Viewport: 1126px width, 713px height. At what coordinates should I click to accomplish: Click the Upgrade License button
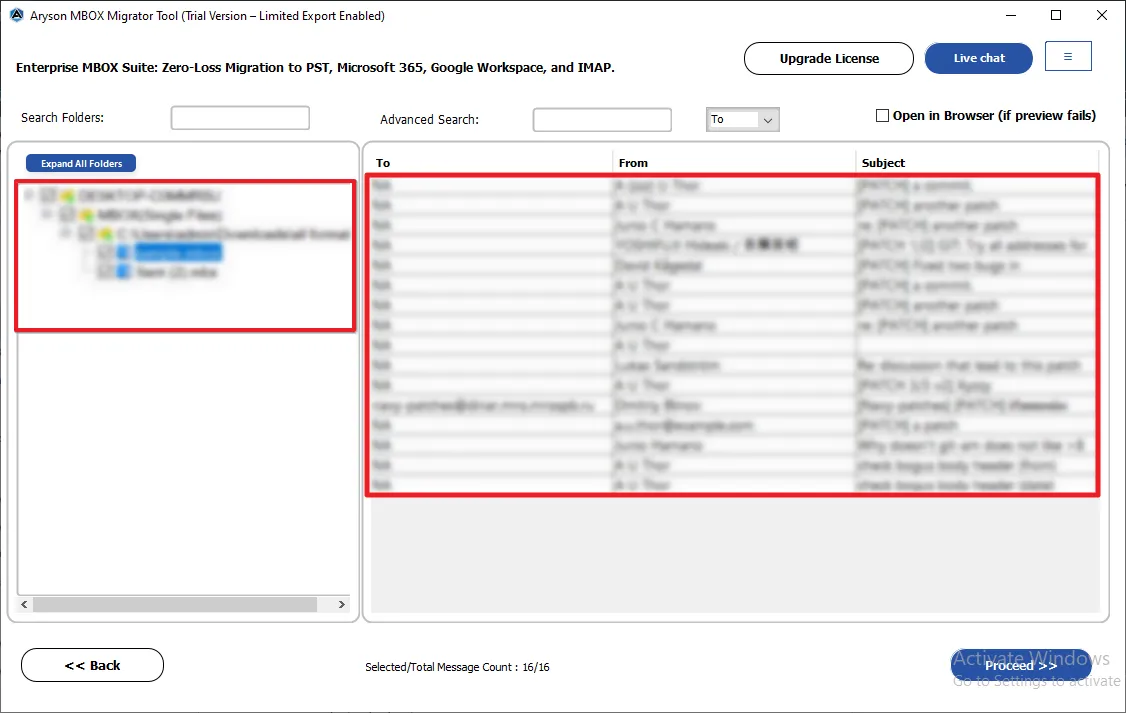[x=829, y=58]
